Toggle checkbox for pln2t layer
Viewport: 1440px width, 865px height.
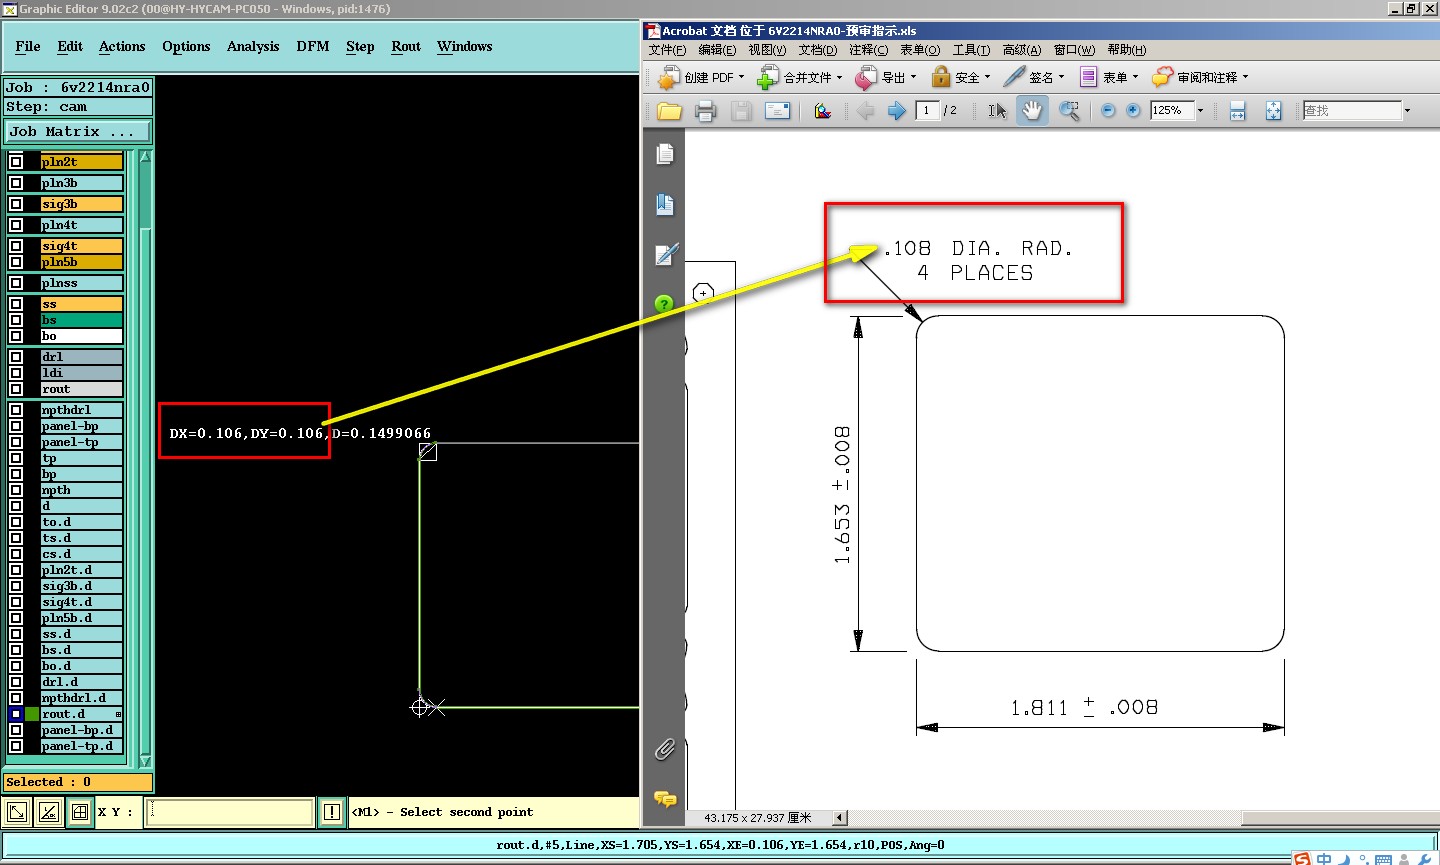point(16,162)
